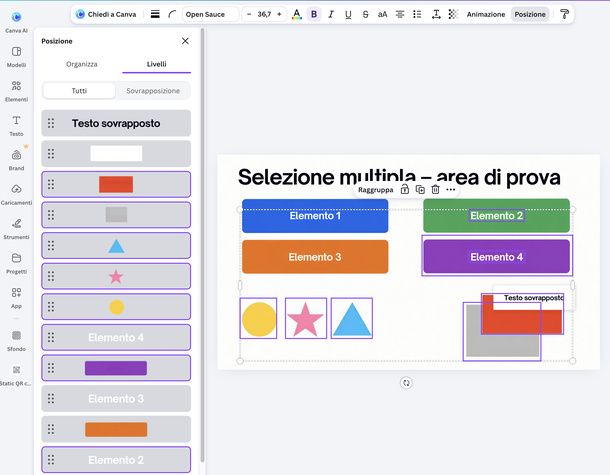
Task: Open more options ellipsis menu
Action: [450, 189]
